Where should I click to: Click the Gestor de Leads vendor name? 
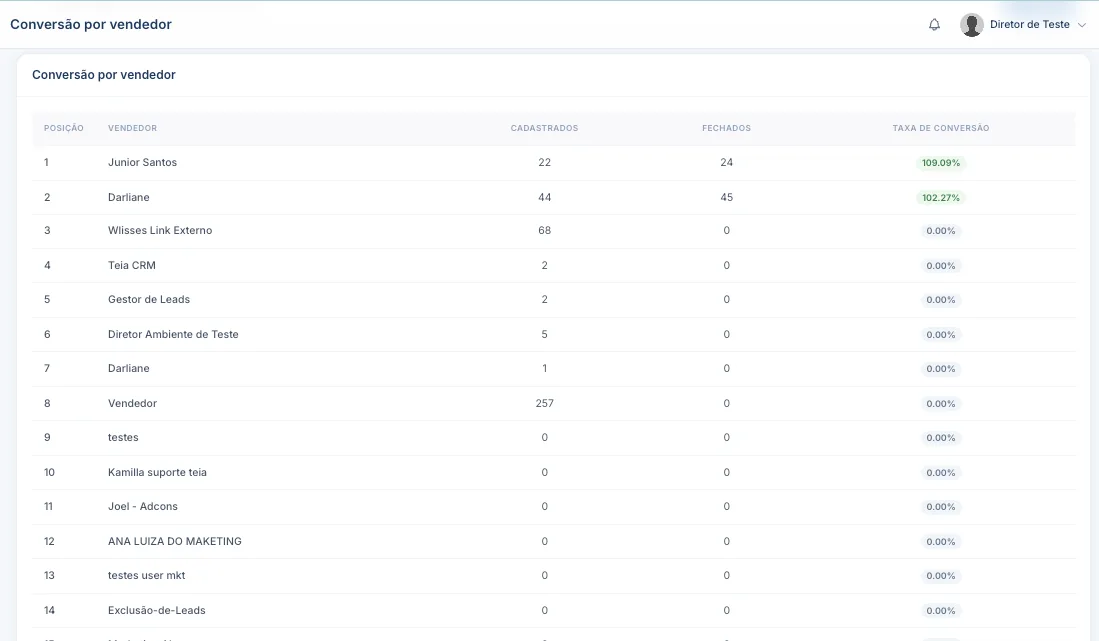tap(149, 300)
